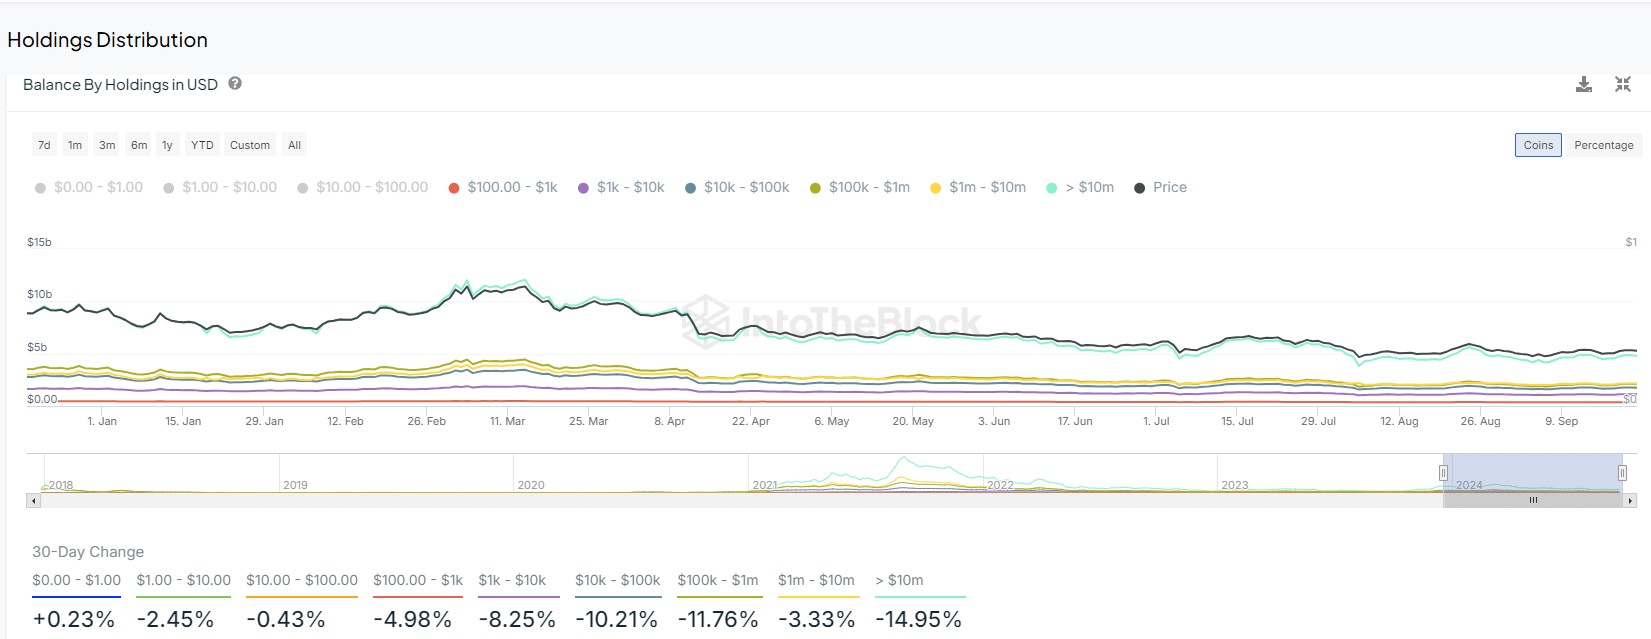This screenshot has width=1651, height=639.
Task: Switch to the Percentage view
Action: pos(1603,145)
